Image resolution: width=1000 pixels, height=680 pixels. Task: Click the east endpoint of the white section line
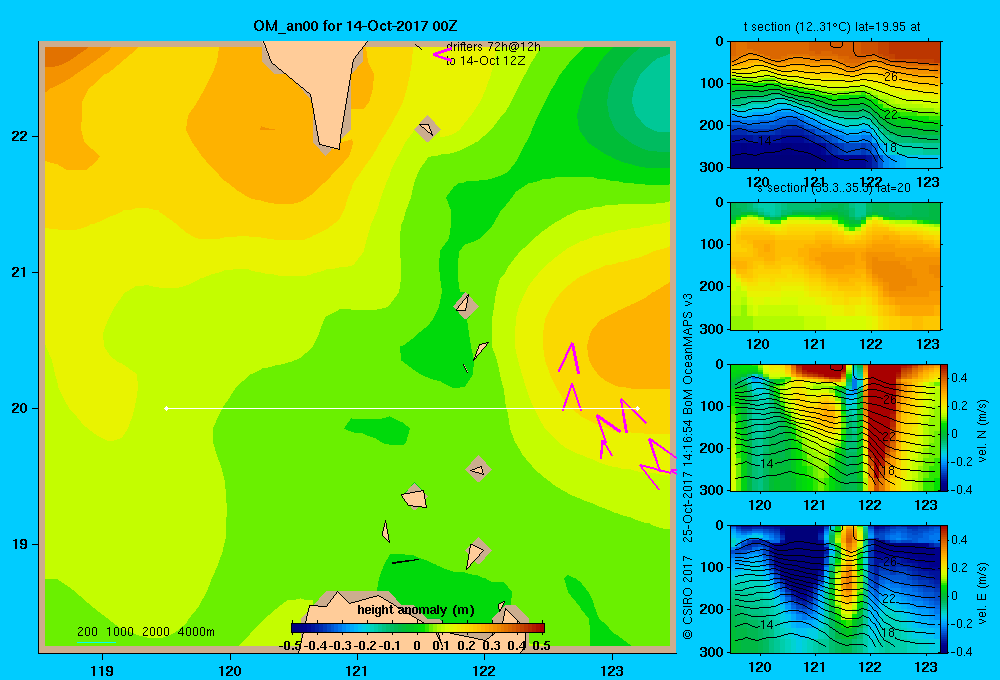pos(637,408)
